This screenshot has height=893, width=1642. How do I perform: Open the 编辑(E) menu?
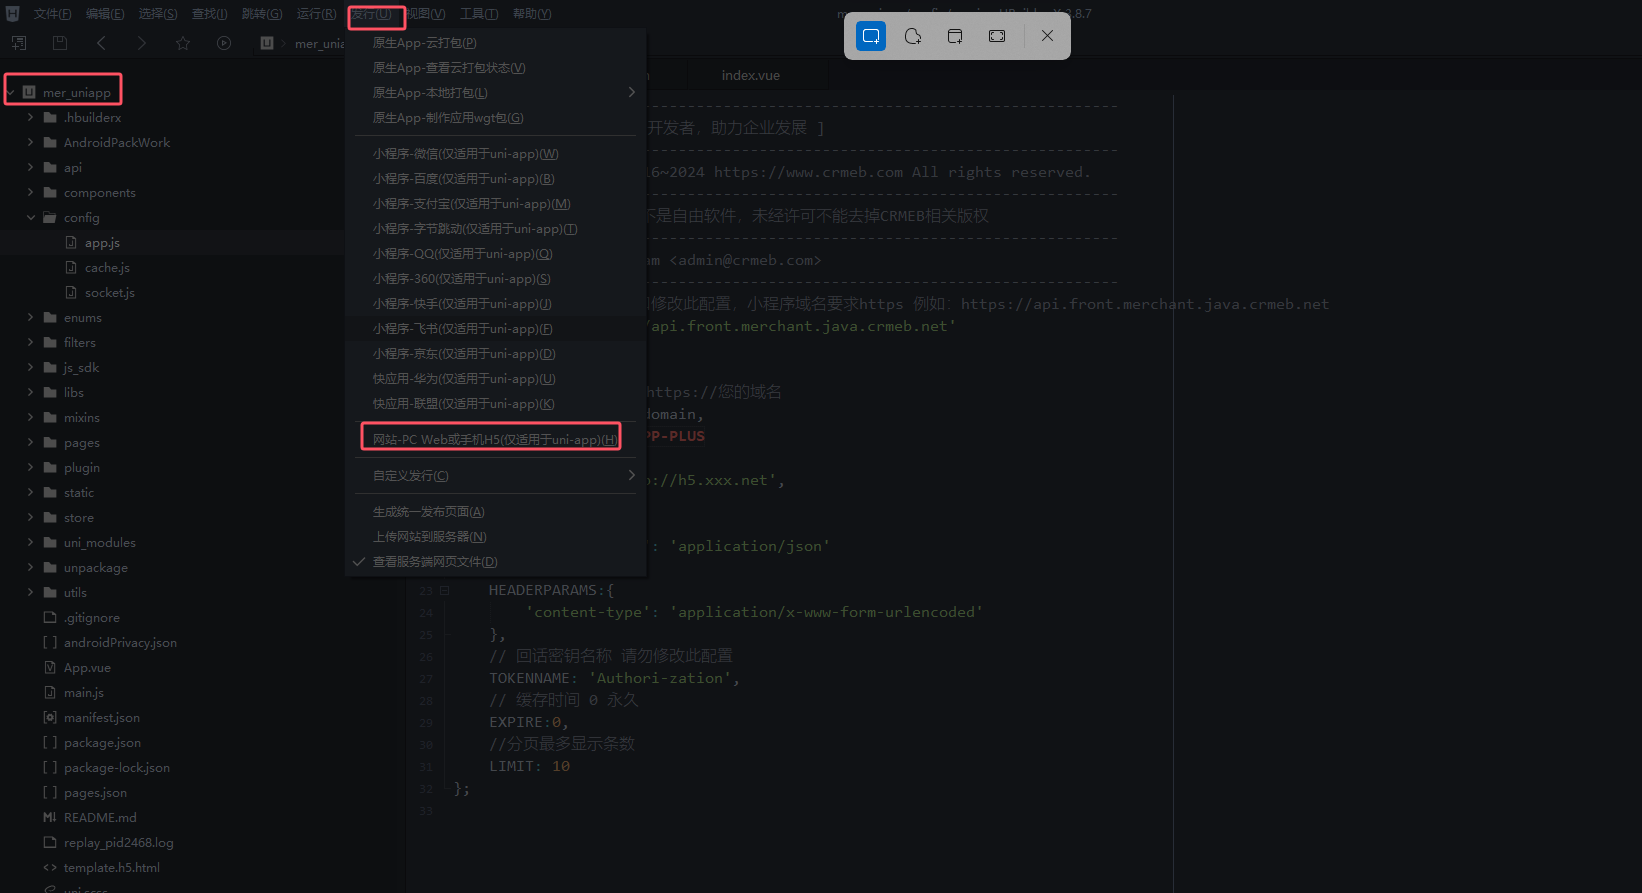(x=105, y=14)
